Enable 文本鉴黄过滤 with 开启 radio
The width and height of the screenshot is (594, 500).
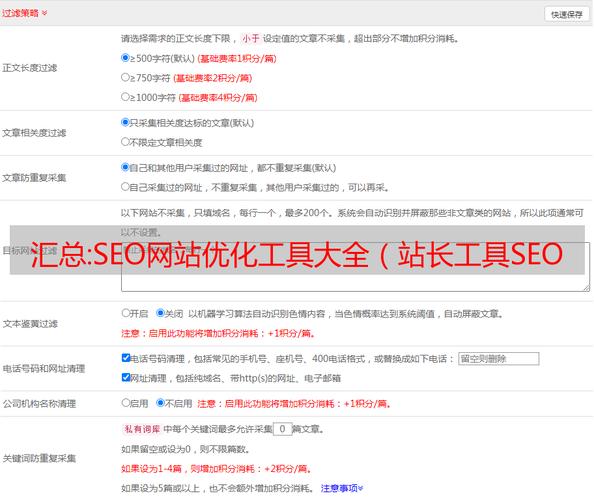click(126, 313)
